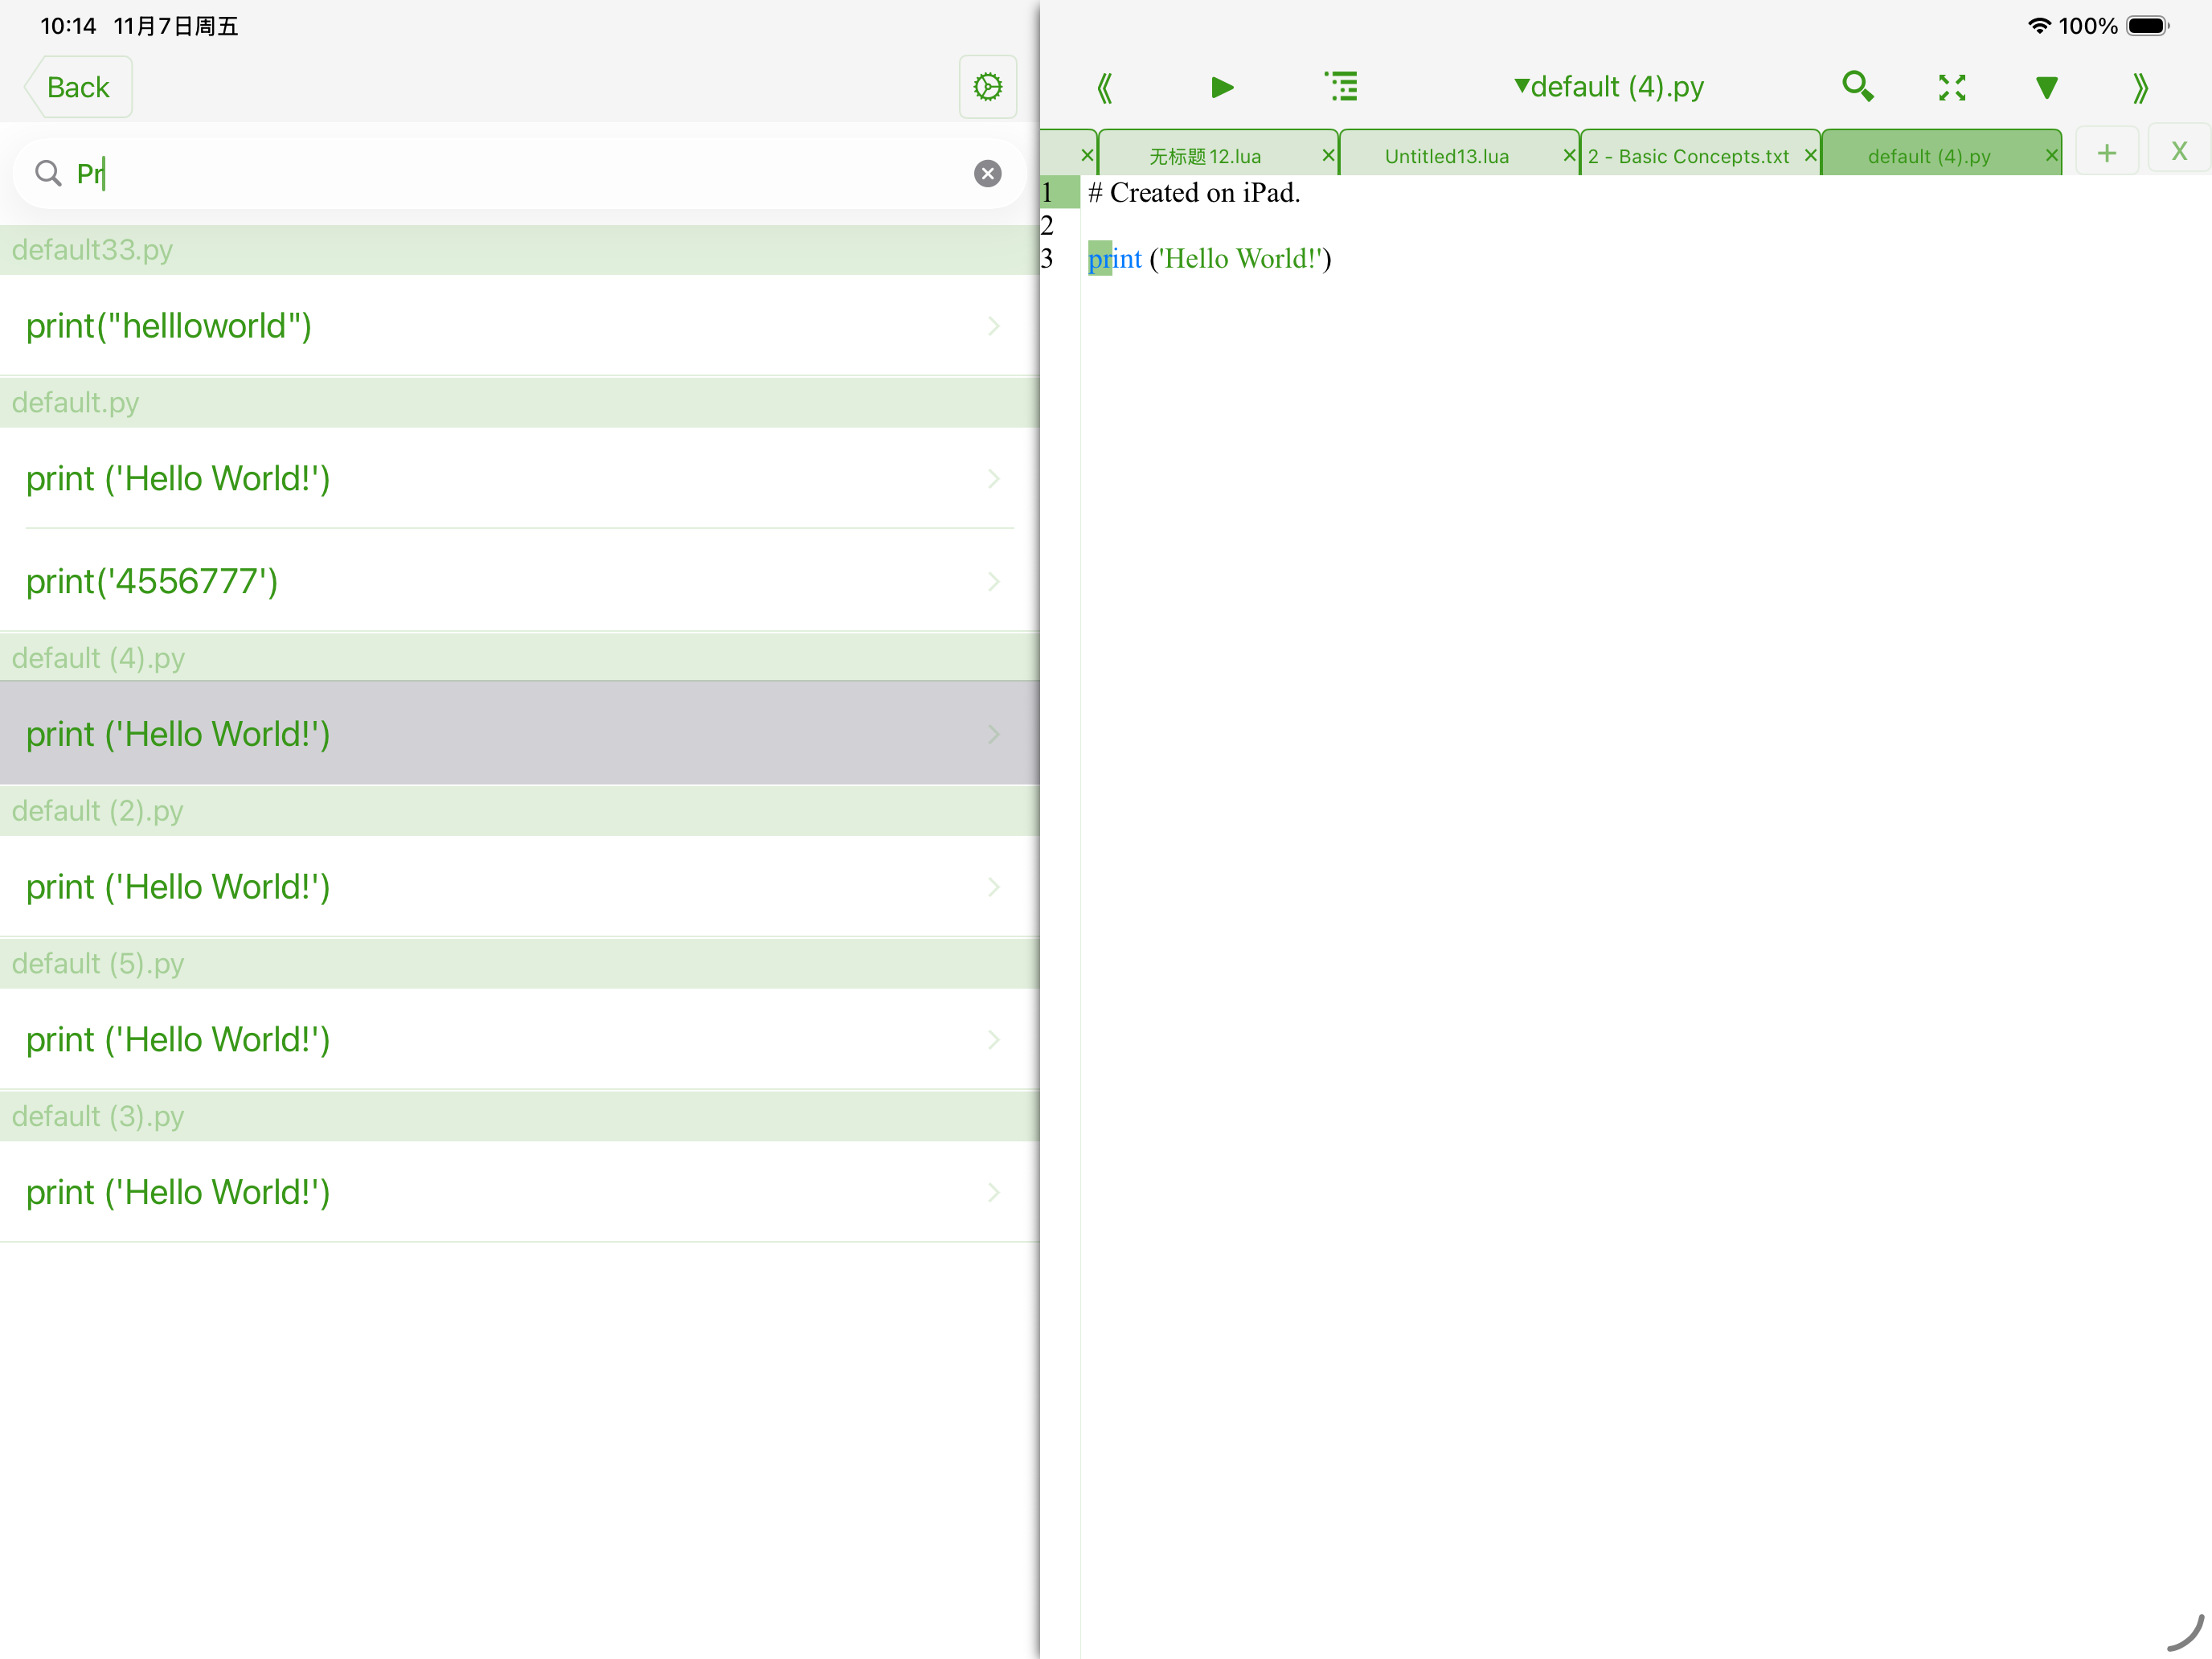This screenshot has width=2212, height=1659.
Task: Toggle the magnifier icon in search bar
Action: pos(49,173)
